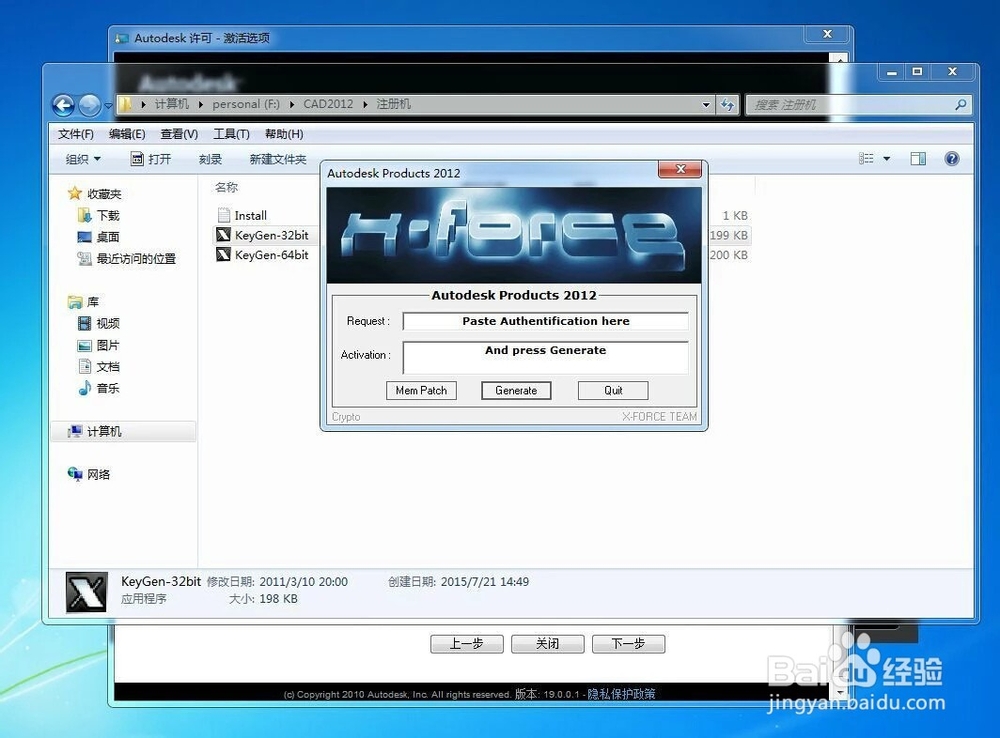Select 文档 library in sidebar
The width and height of the screenshot is (1000, 738).
click(x=108, y=367)
